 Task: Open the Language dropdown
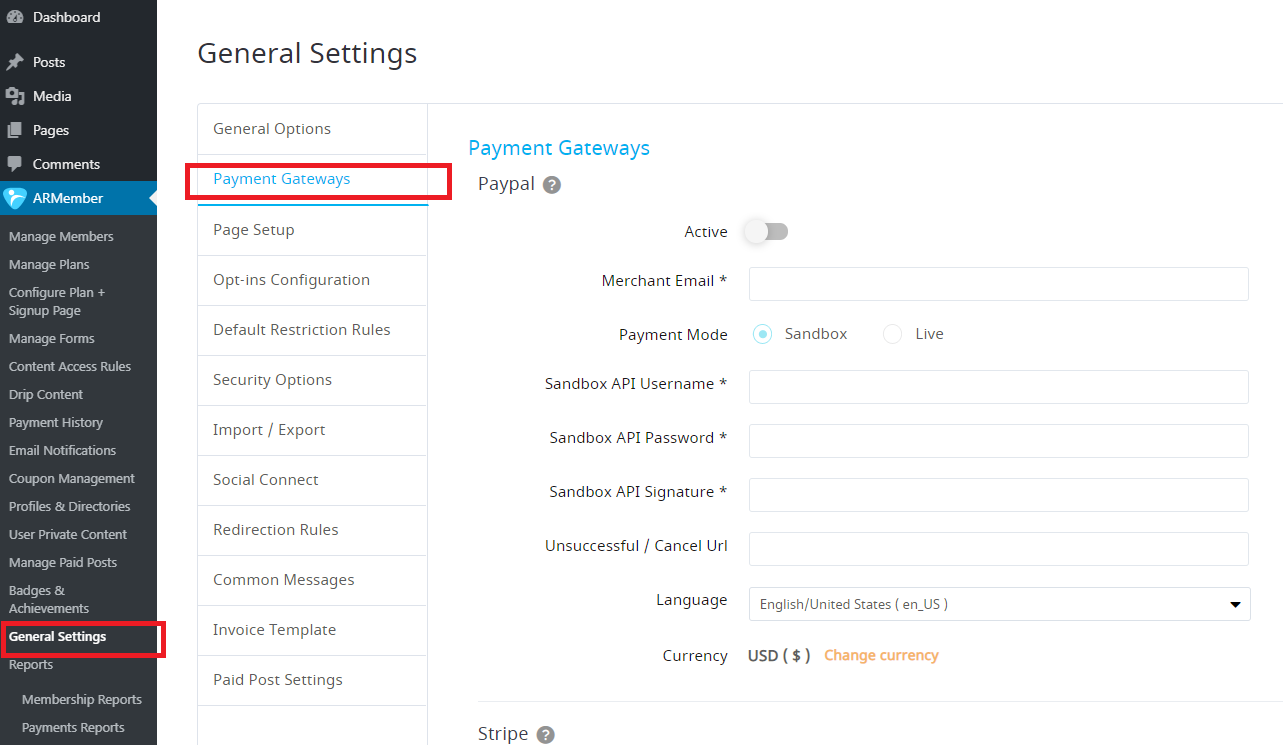(x=1000, y=604)
